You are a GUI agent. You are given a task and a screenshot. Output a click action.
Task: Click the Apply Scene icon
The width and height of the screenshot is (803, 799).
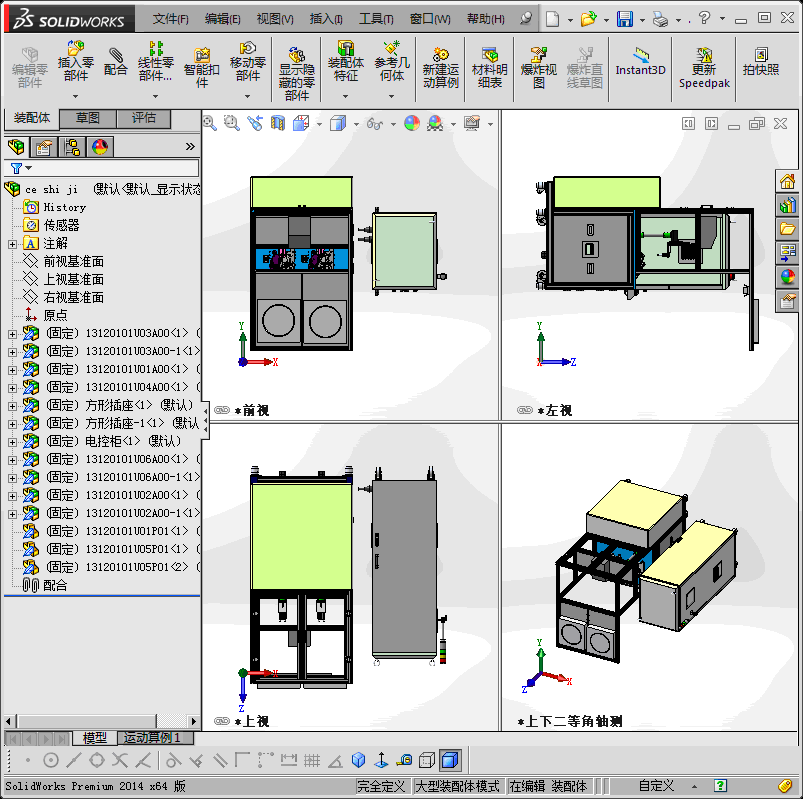click(x=435, y=123)
